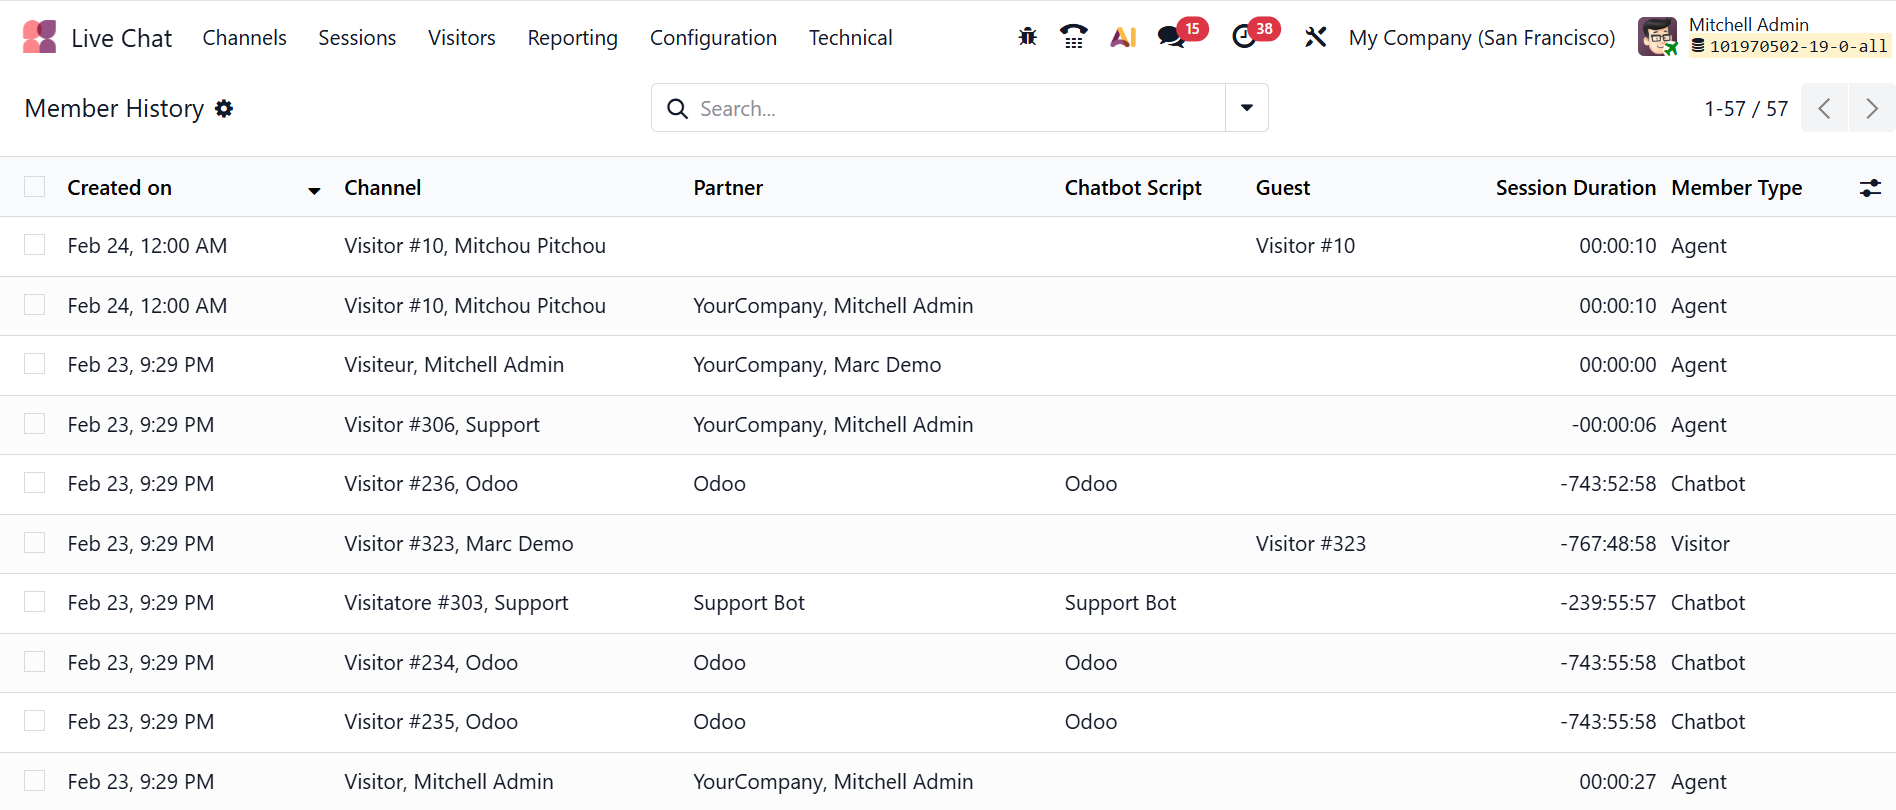Tick the select-all header checkbox
1896x810 pixels.
click(x=35, y=187)
